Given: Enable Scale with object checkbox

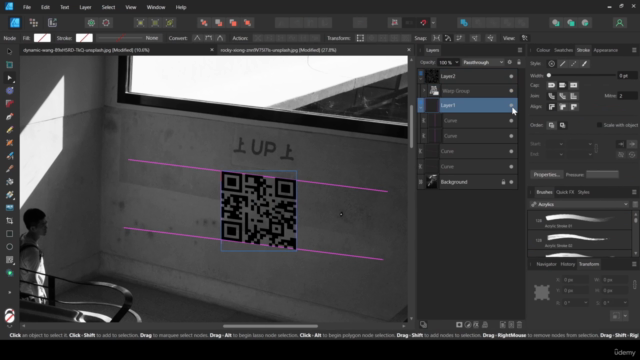Looking at the screenshot, I should coord(599,125).
